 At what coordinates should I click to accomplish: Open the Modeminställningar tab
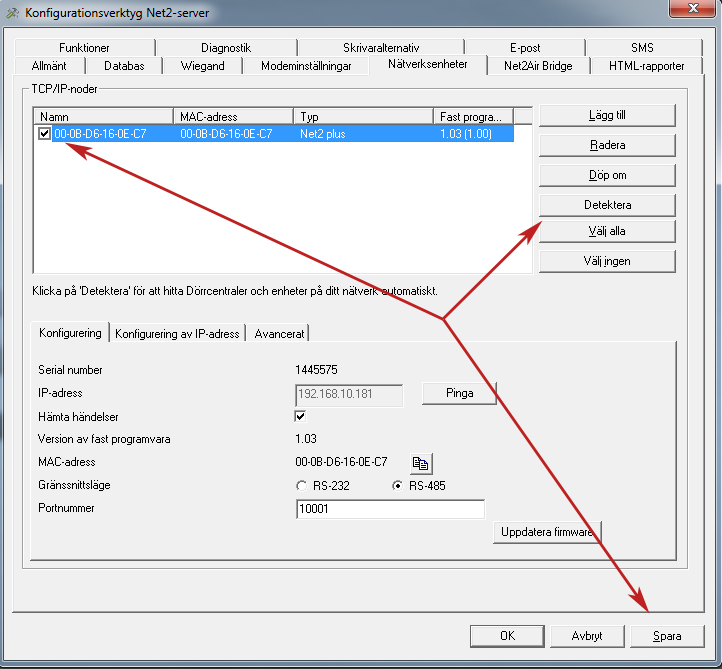point(306,66)
